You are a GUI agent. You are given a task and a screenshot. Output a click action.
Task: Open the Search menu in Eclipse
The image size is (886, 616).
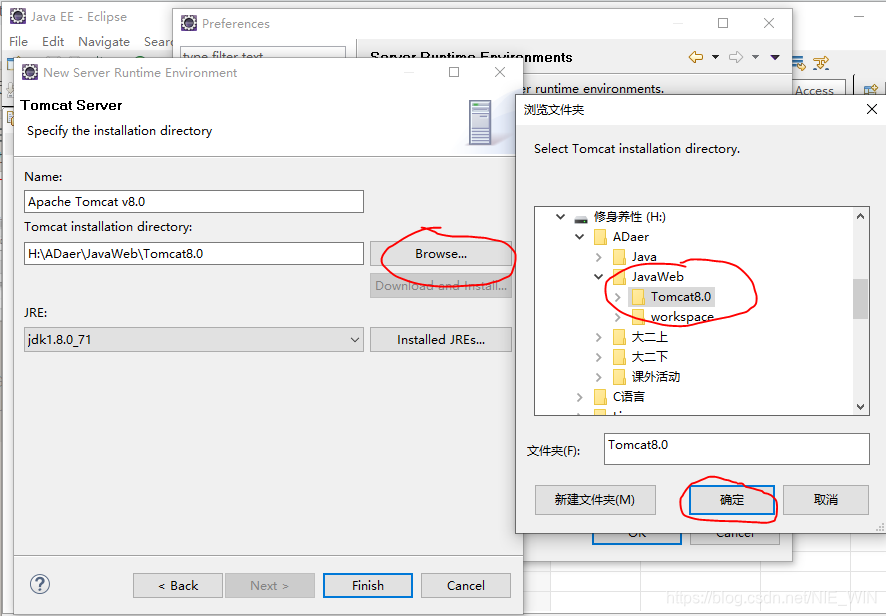tap(158, 42)
